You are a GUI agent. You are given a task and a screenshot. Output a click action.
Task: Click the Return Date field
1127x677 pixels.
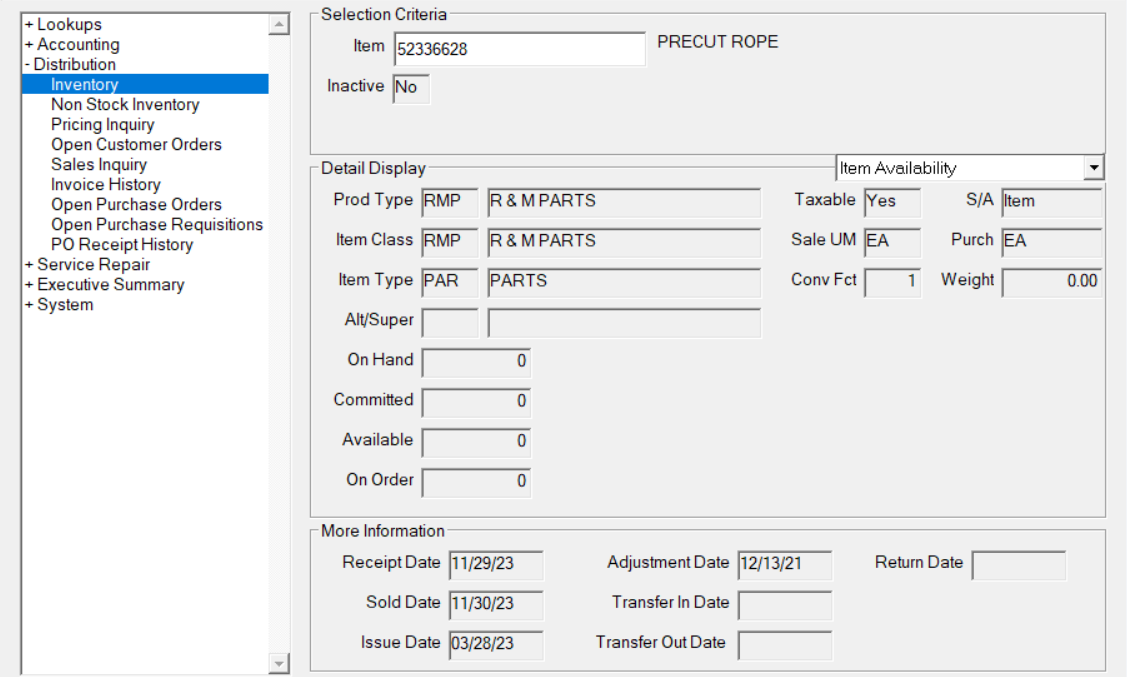click(x=1018, y=565)
